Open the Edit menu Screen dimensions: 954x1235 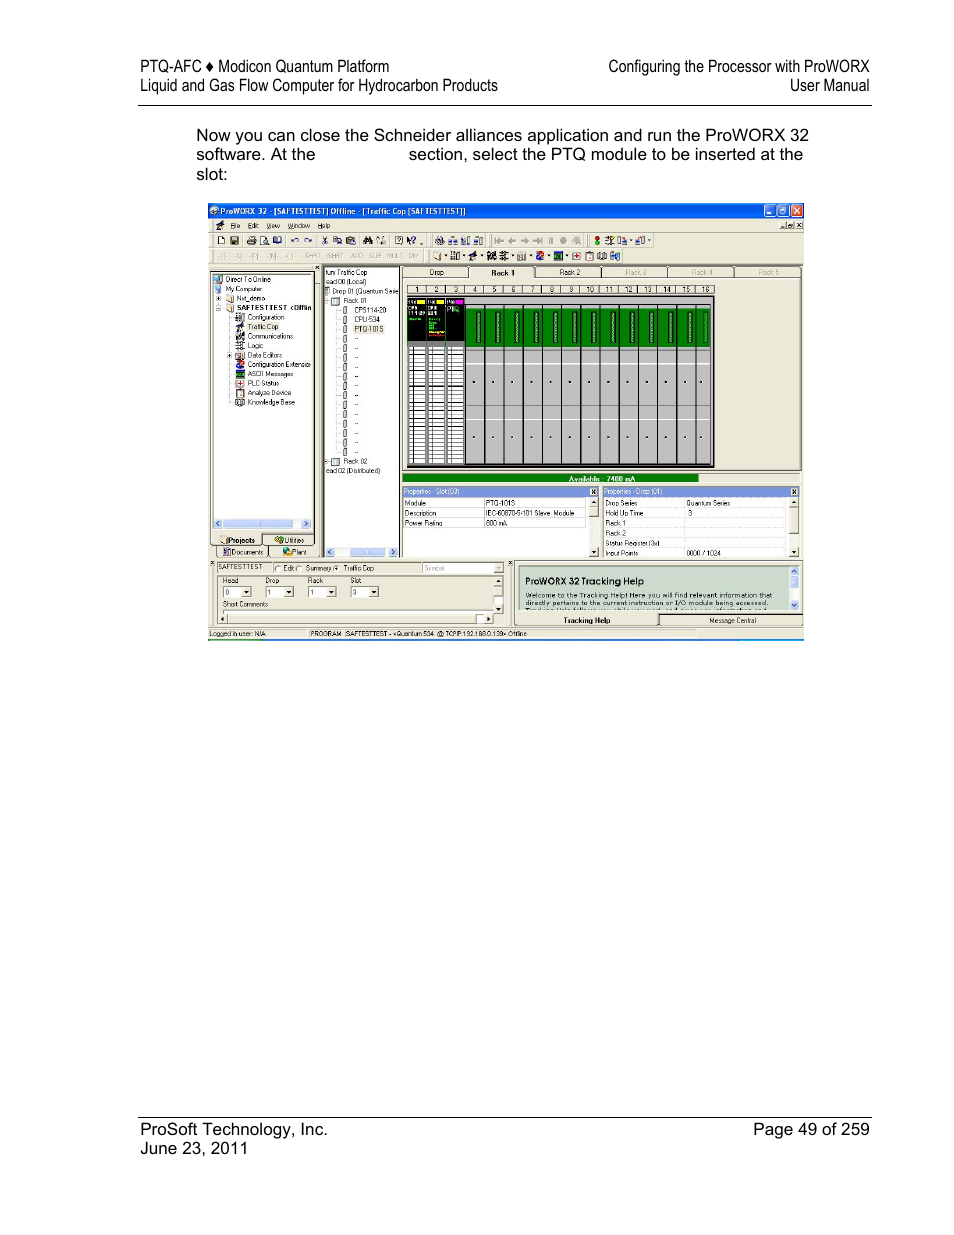pyautogui.click(x=253, y=226)
